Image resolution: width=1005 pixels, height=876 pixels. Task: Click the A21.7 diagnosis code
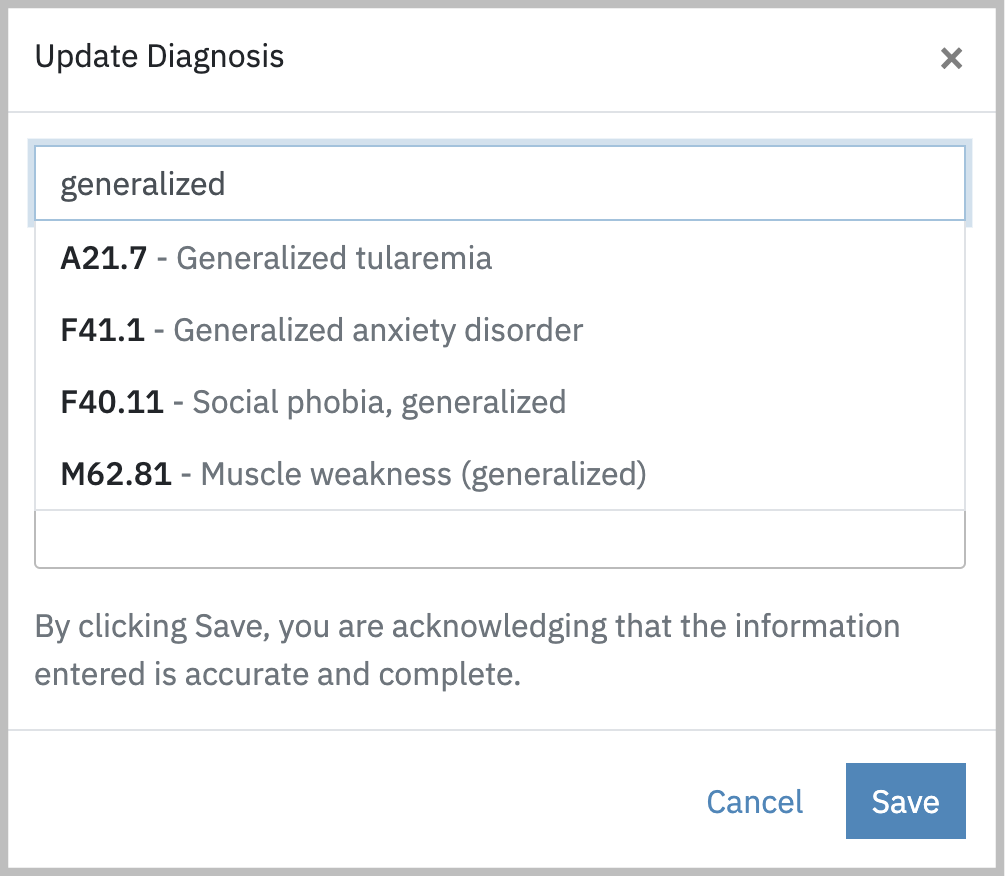(104, 258)
